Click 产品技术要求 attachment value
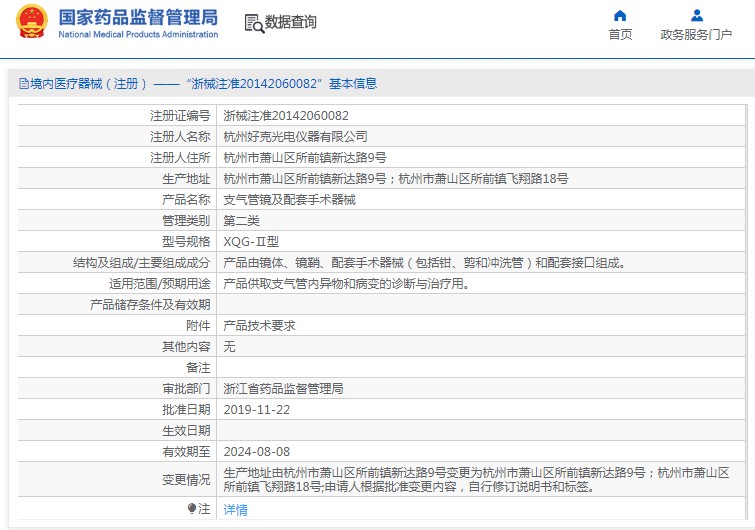The width and height of the screenshot is (755, 530). 260,326
